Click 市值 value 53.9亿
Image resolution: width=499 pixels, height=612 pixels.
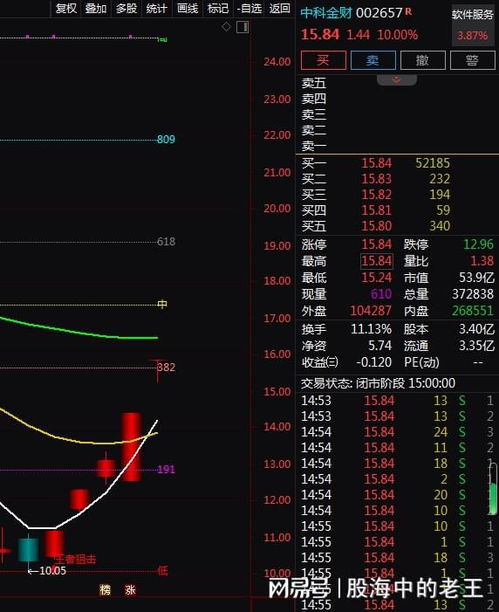(x=477, y=278)
